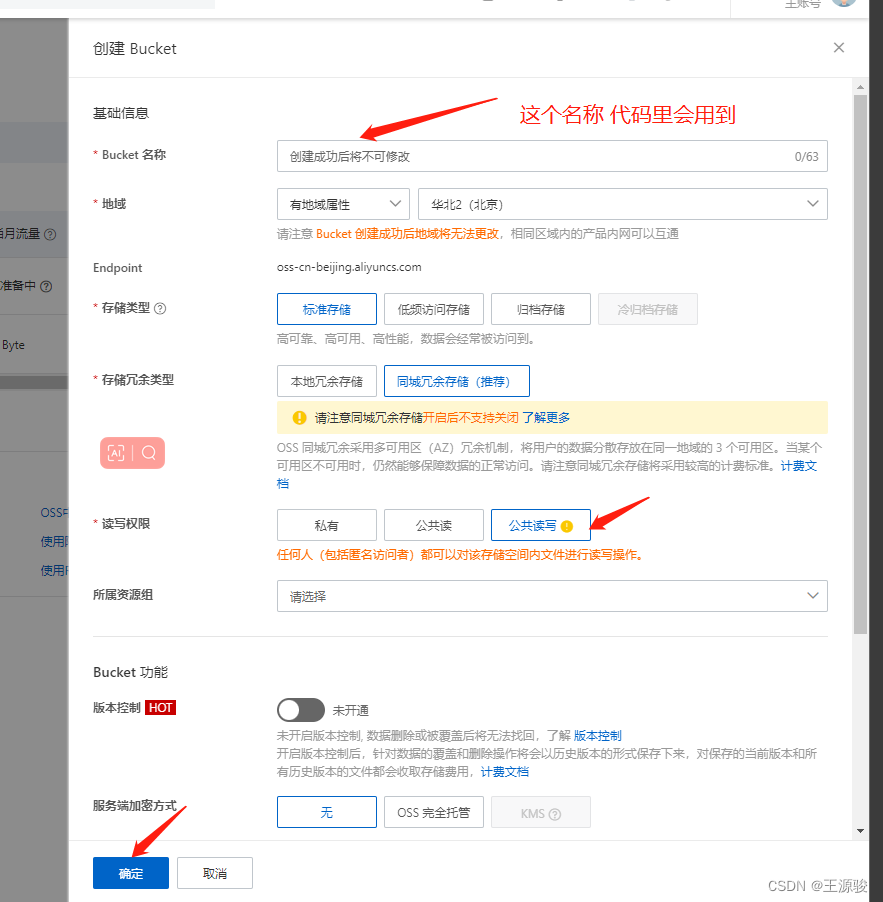Click help icon beside 月流量 in background page
Image resolution: width=883 pixels, height=902 pixels.
(x=50, y=234)
